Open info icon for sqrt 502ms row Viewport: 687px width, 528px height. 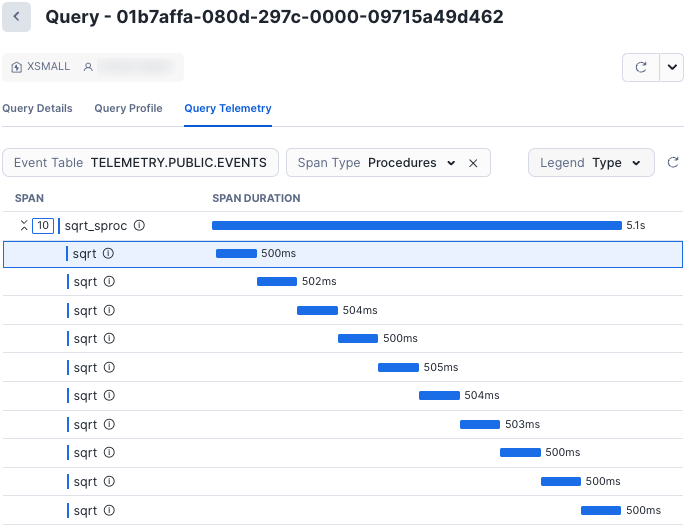click(x=109, y=281)
